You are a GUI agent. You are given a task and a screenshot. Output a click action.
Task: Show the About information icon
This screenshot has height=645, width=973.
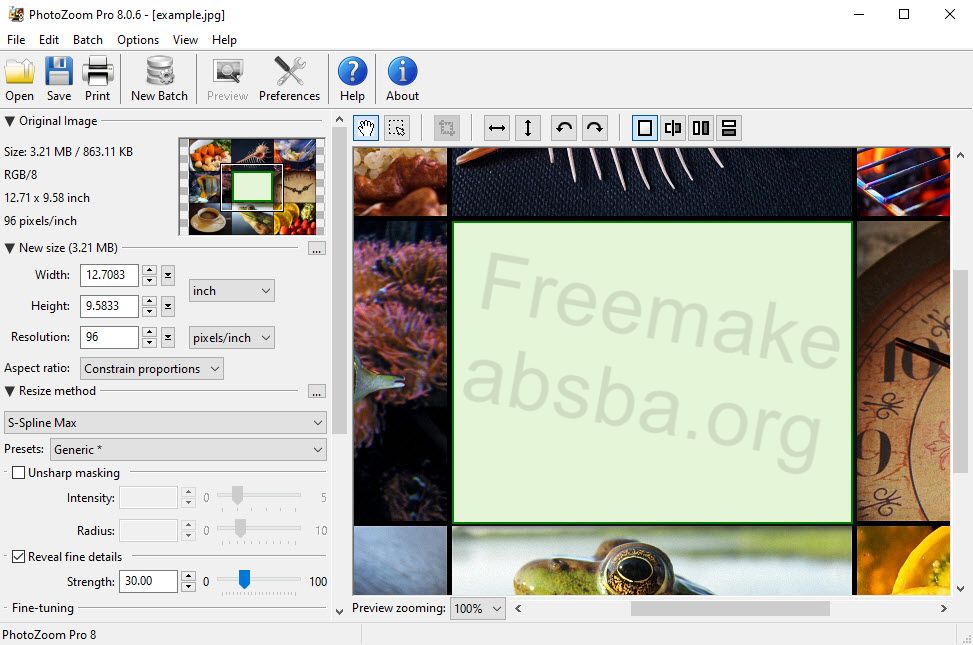pyautogui.click(x=402, y=79)
